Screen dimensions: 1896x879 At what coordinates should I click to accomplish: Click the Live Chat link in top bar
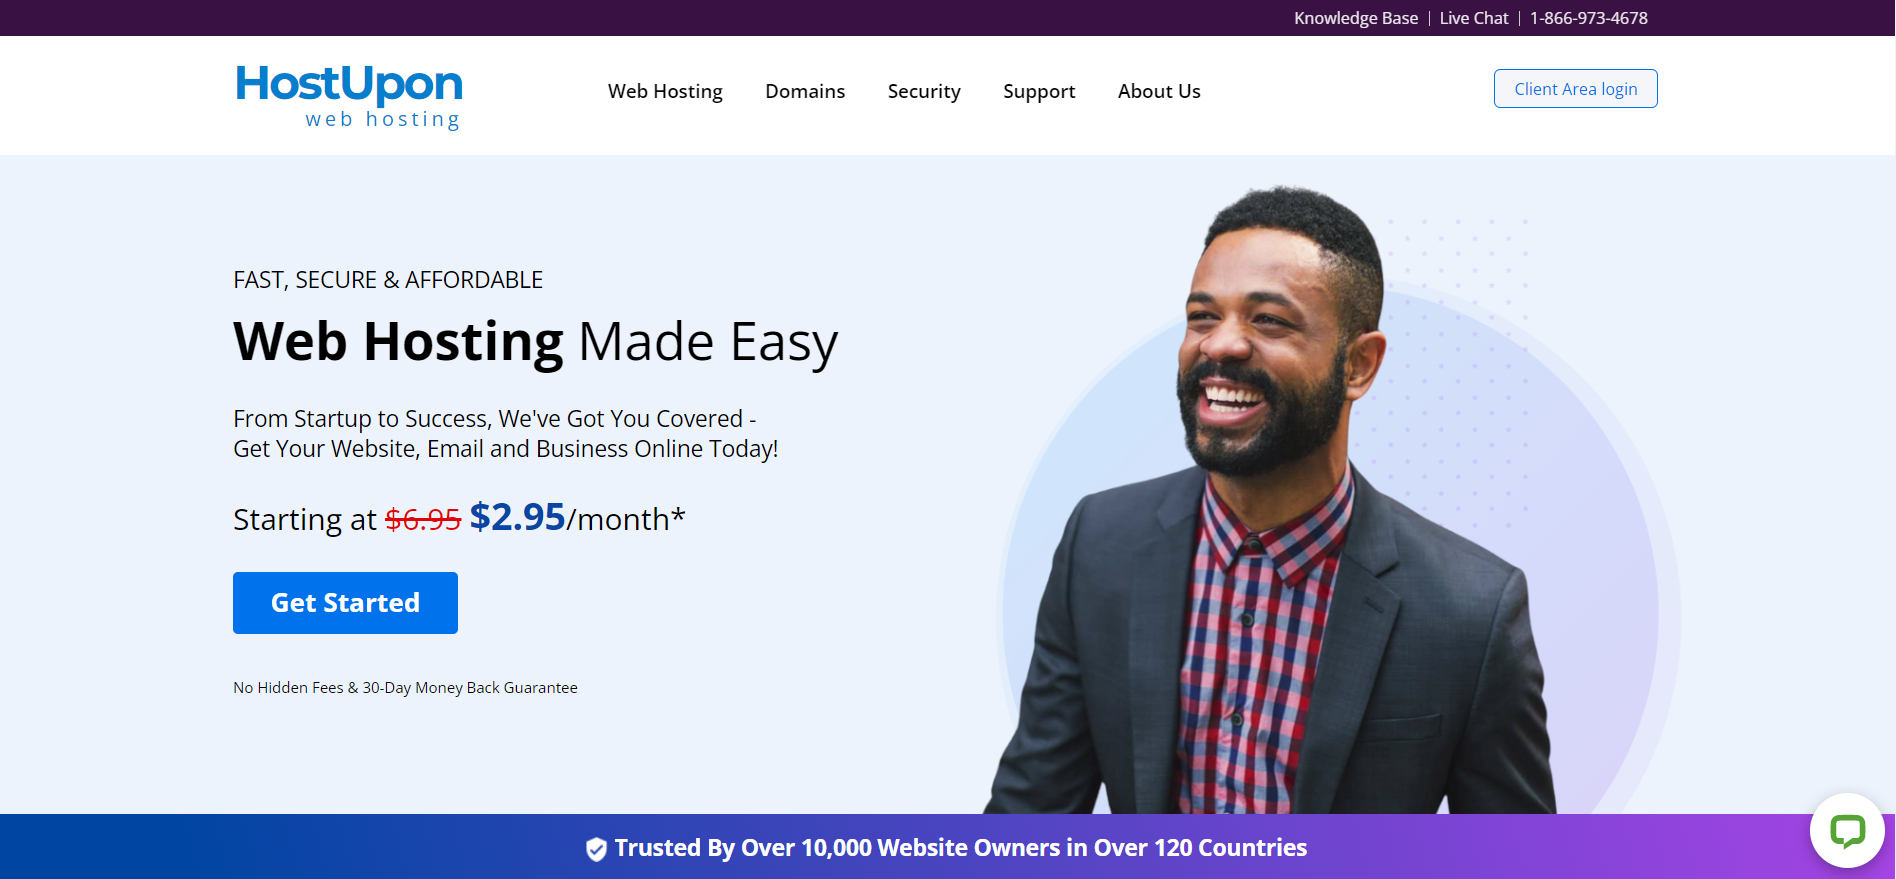[1474, 18]
